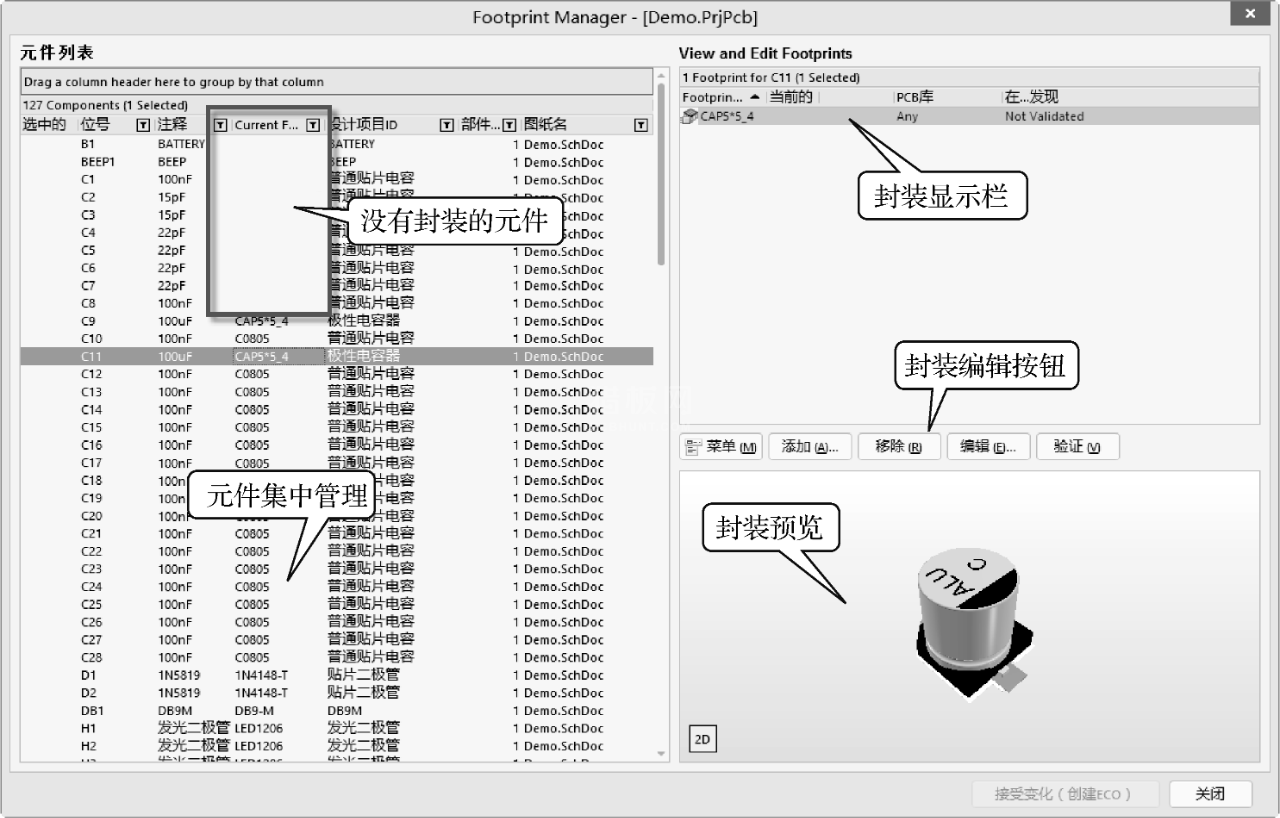The width and height of the screenshot is (1280, 818).
Task: Click the 添加 button to add a footprint
Action: [810, 445]
